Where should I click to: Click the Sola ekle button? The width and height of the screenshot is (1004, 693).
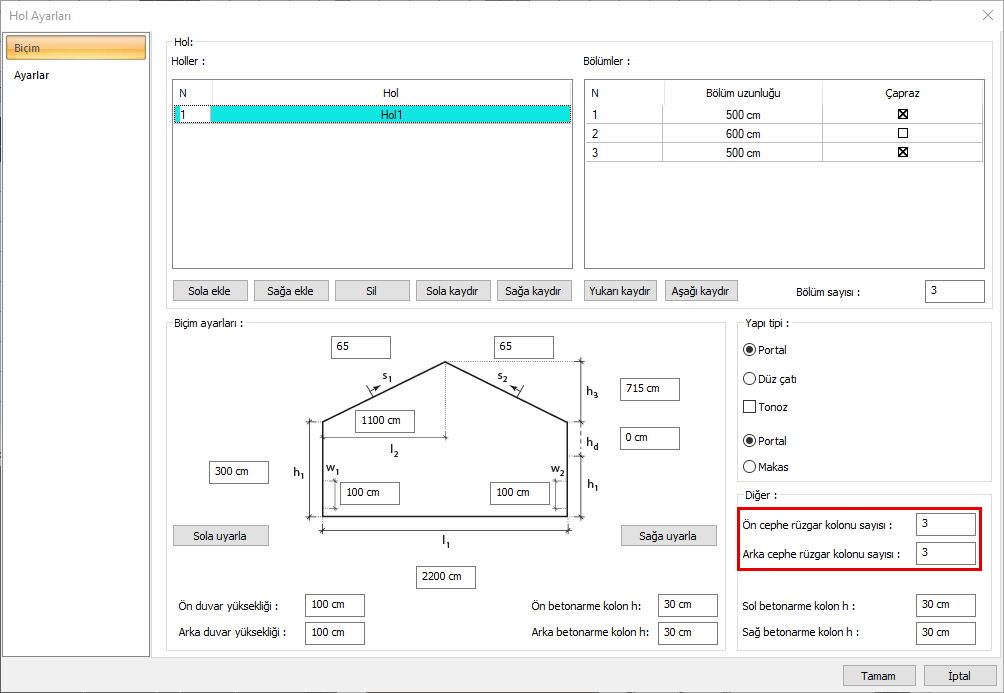210,291
